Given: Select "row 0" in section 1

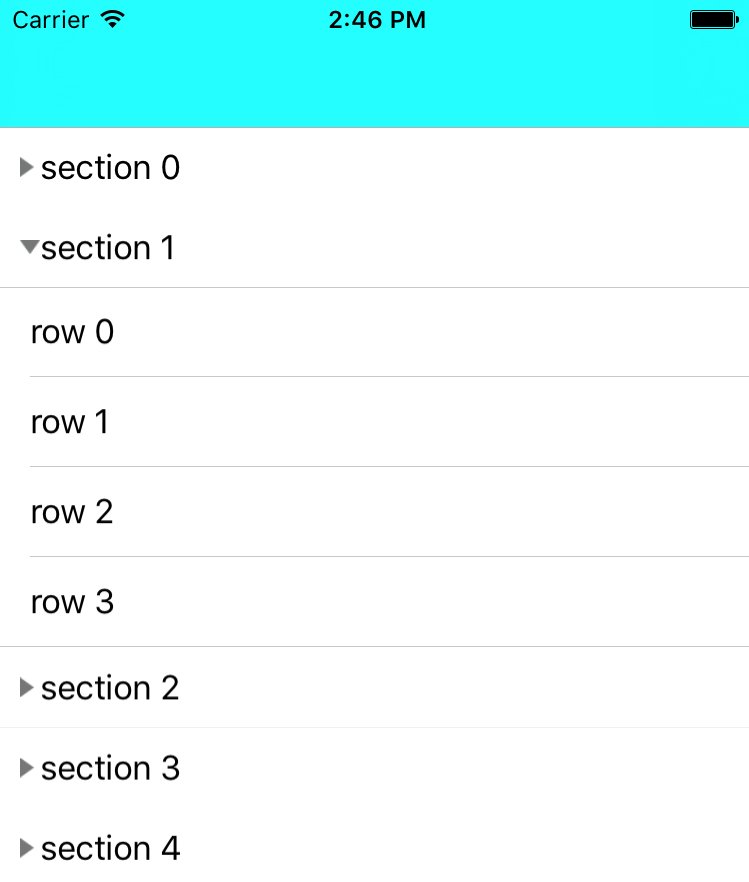Looking at the screenshot, I should tap(73, 332).
